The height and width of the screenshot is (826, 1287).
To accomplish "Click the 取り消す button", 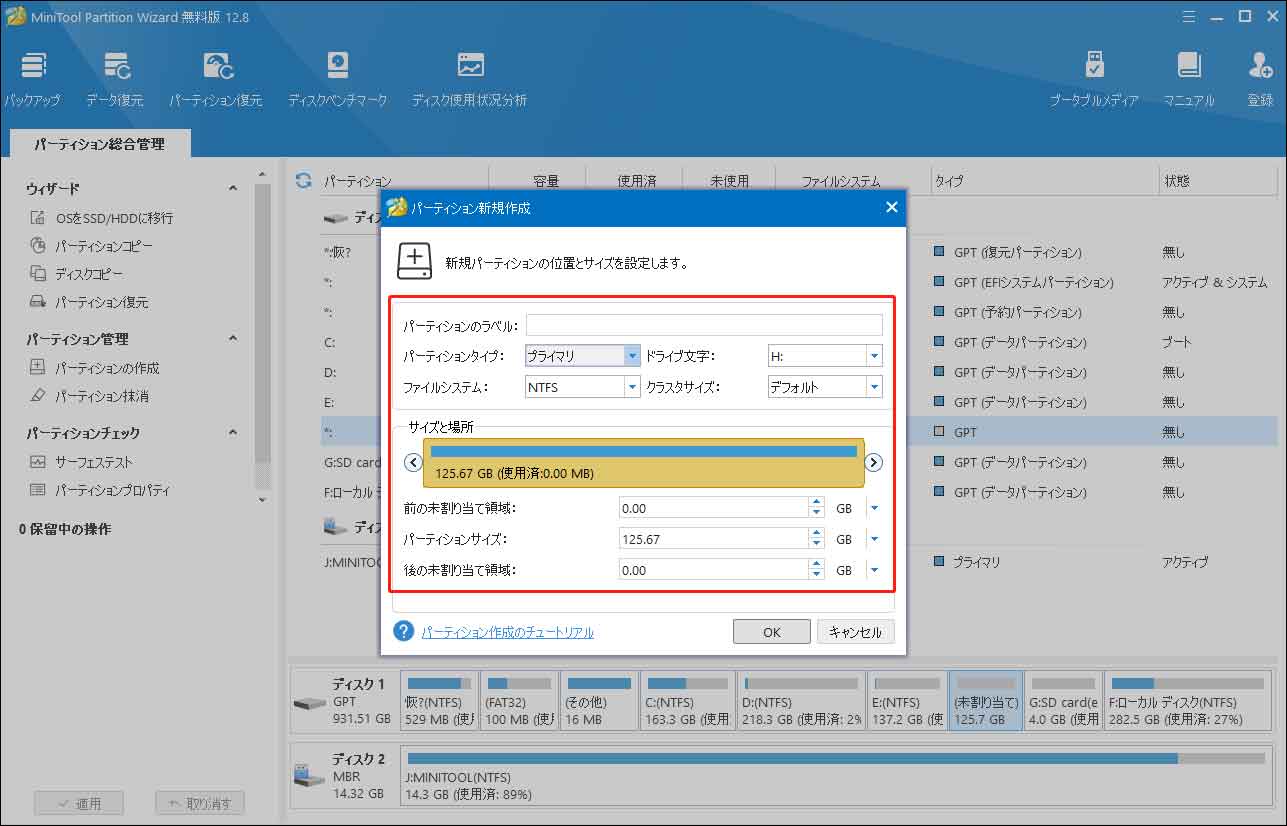I will pos(200,803).
